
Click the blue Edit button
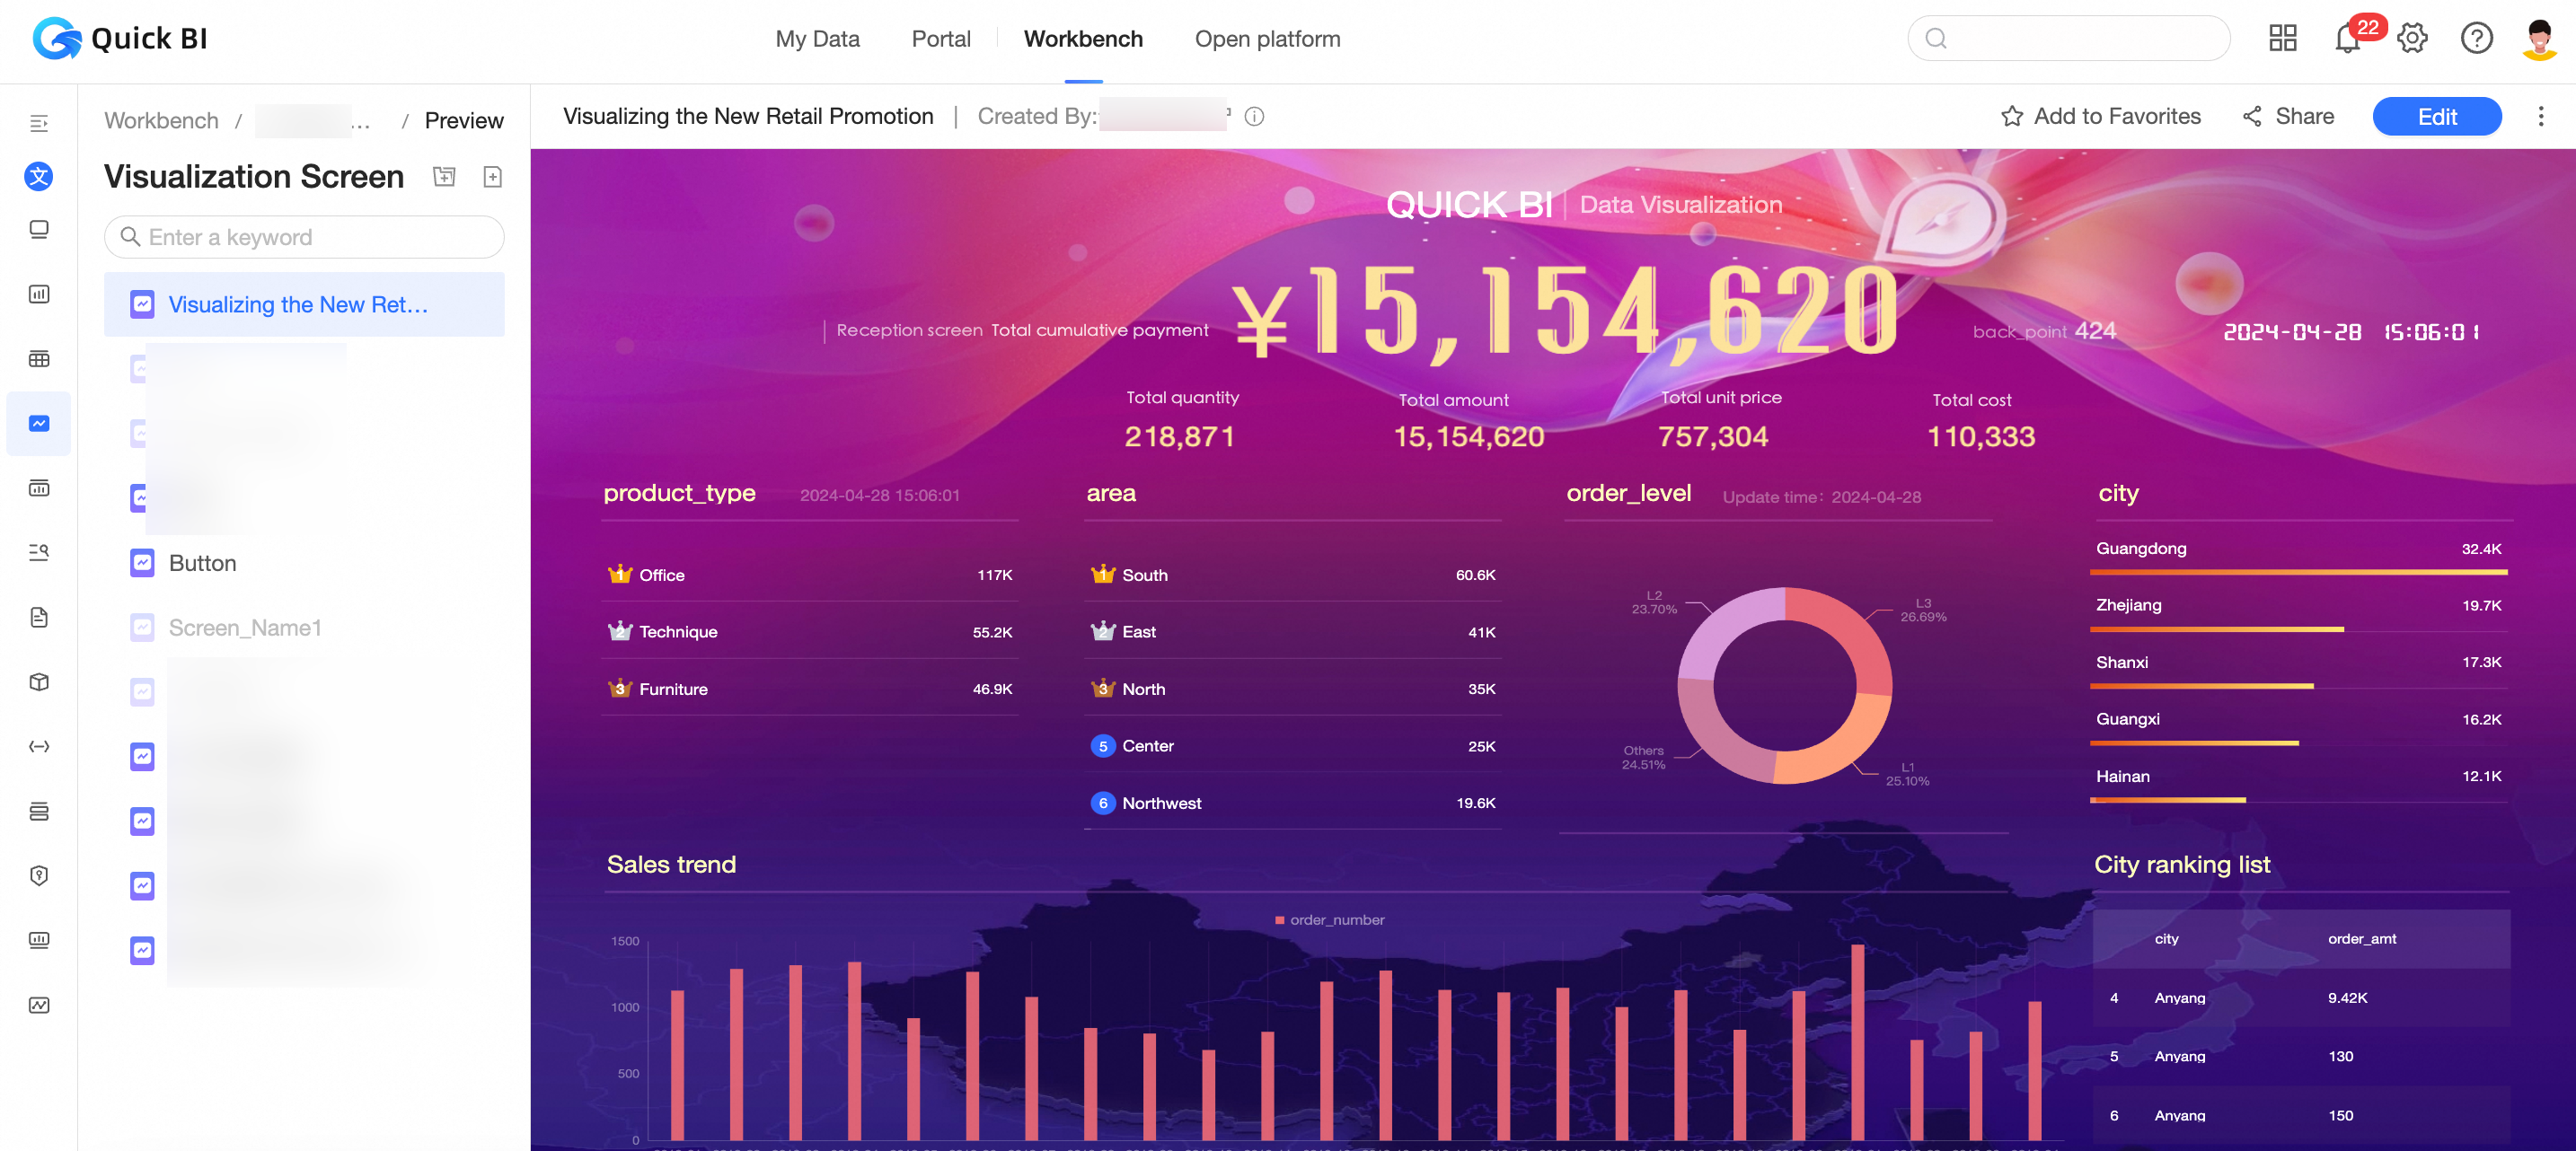tap(2436, 117)
